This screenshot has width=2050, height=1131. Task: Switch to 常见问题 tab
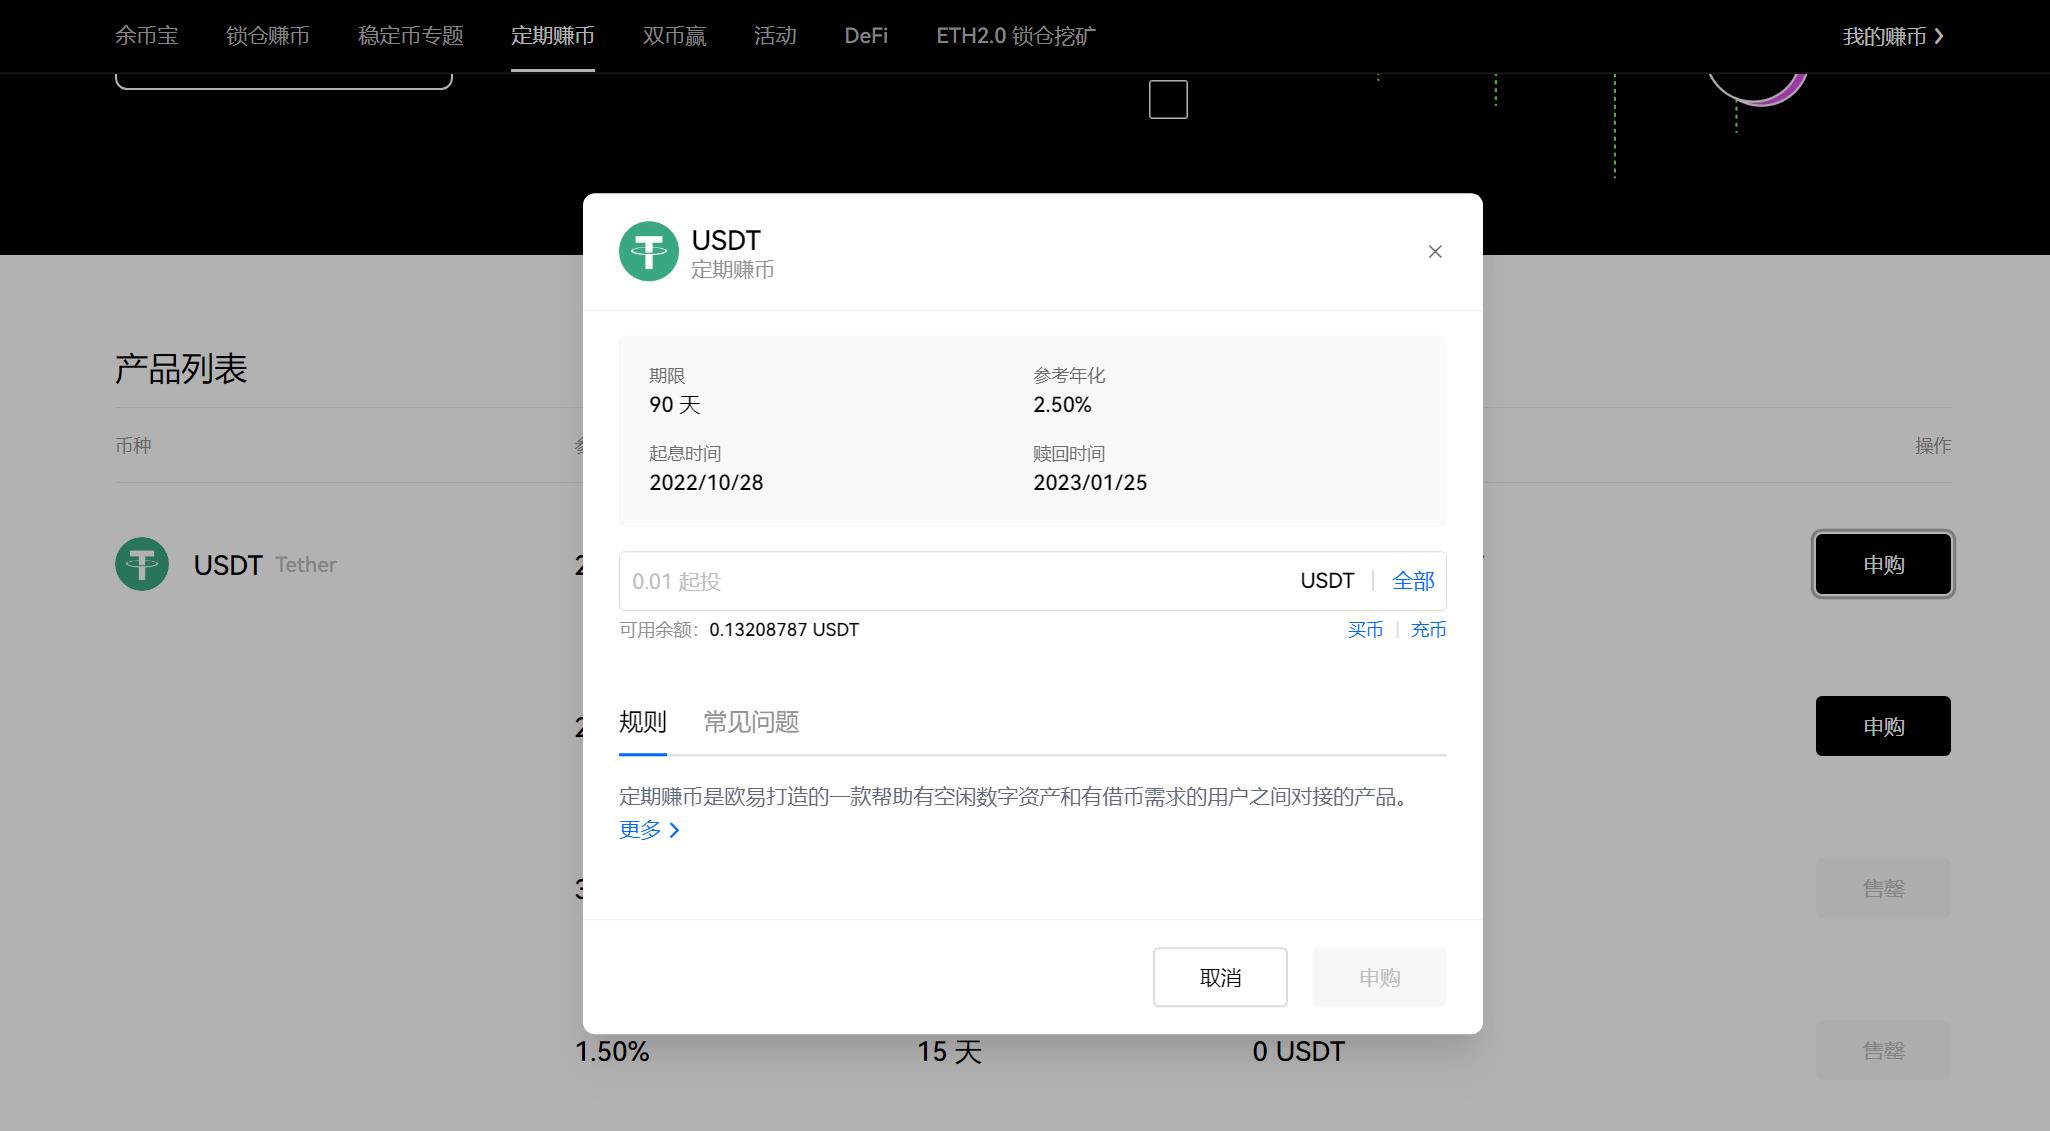pyautogui.click(x=751, y=722)
